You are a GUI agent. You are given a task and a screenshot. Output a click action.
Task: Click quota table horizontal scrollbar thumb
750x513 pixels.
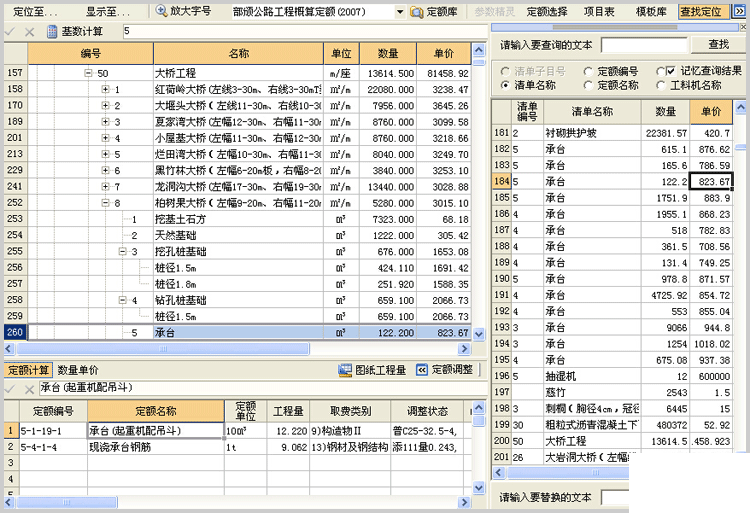[66, 502]
